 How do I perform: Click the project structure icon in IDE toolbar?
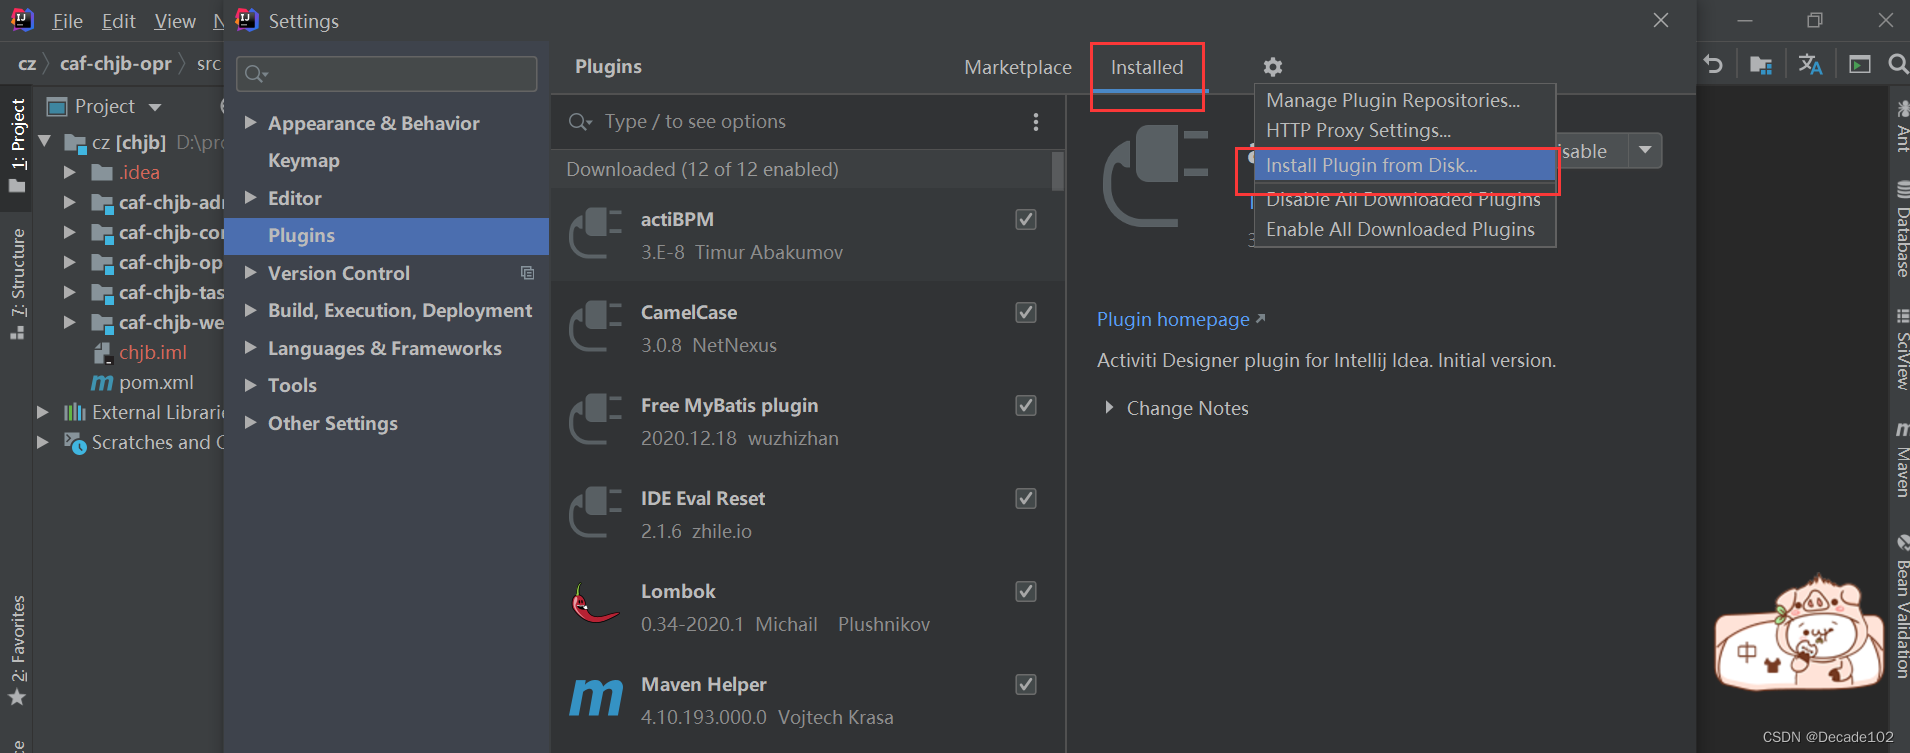[1761, 65]
